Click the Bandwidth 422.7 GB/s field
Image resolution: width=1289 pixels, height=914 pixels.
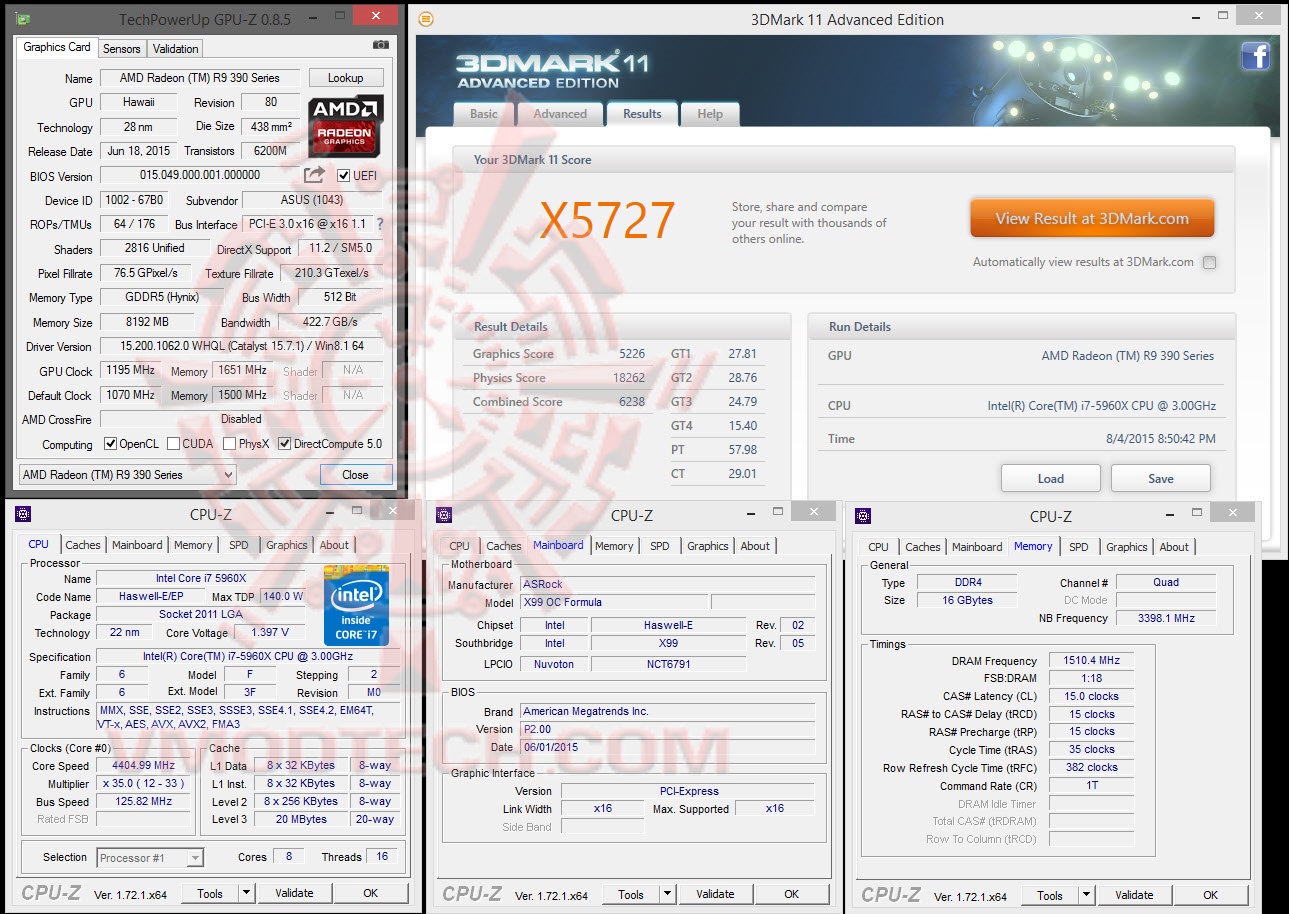[329, 322]
